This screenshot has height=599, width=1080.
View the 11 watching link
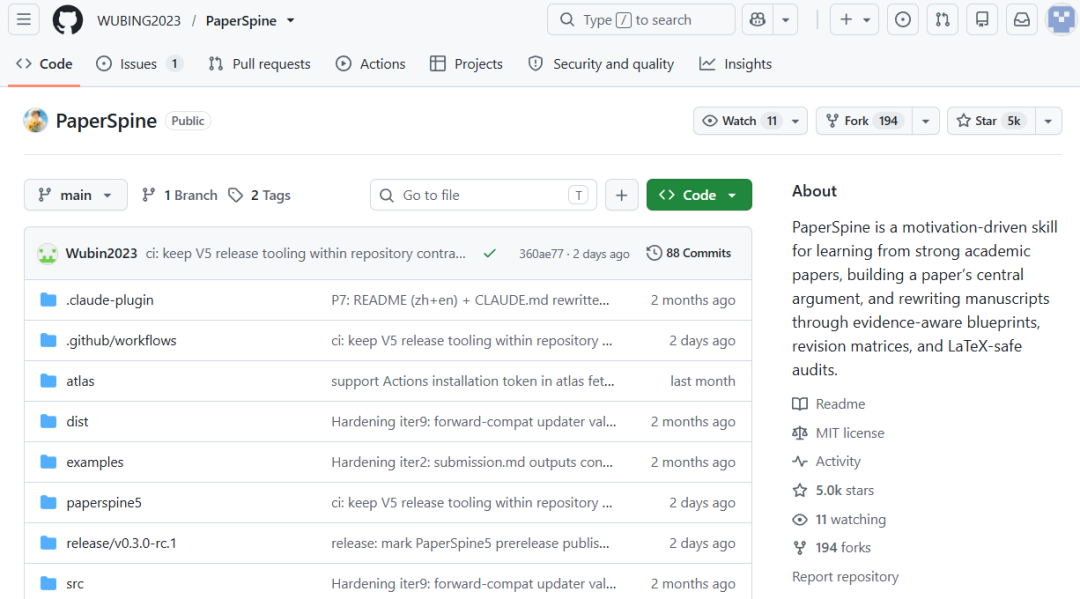pyautogui.click(x=840, y=519)
